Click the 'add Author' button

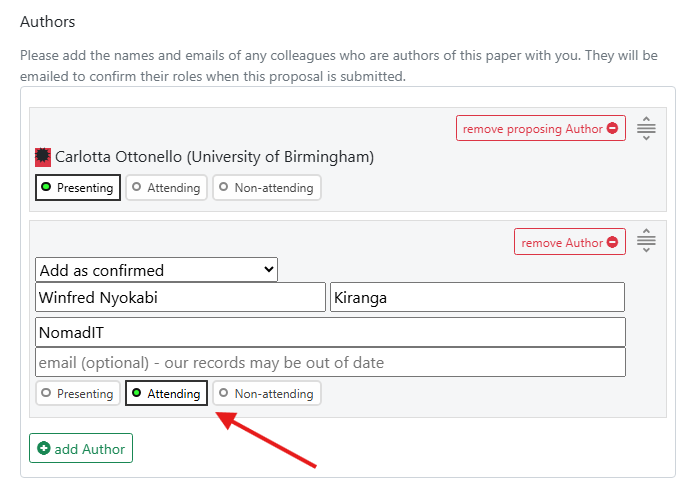(x=81, y=449)
